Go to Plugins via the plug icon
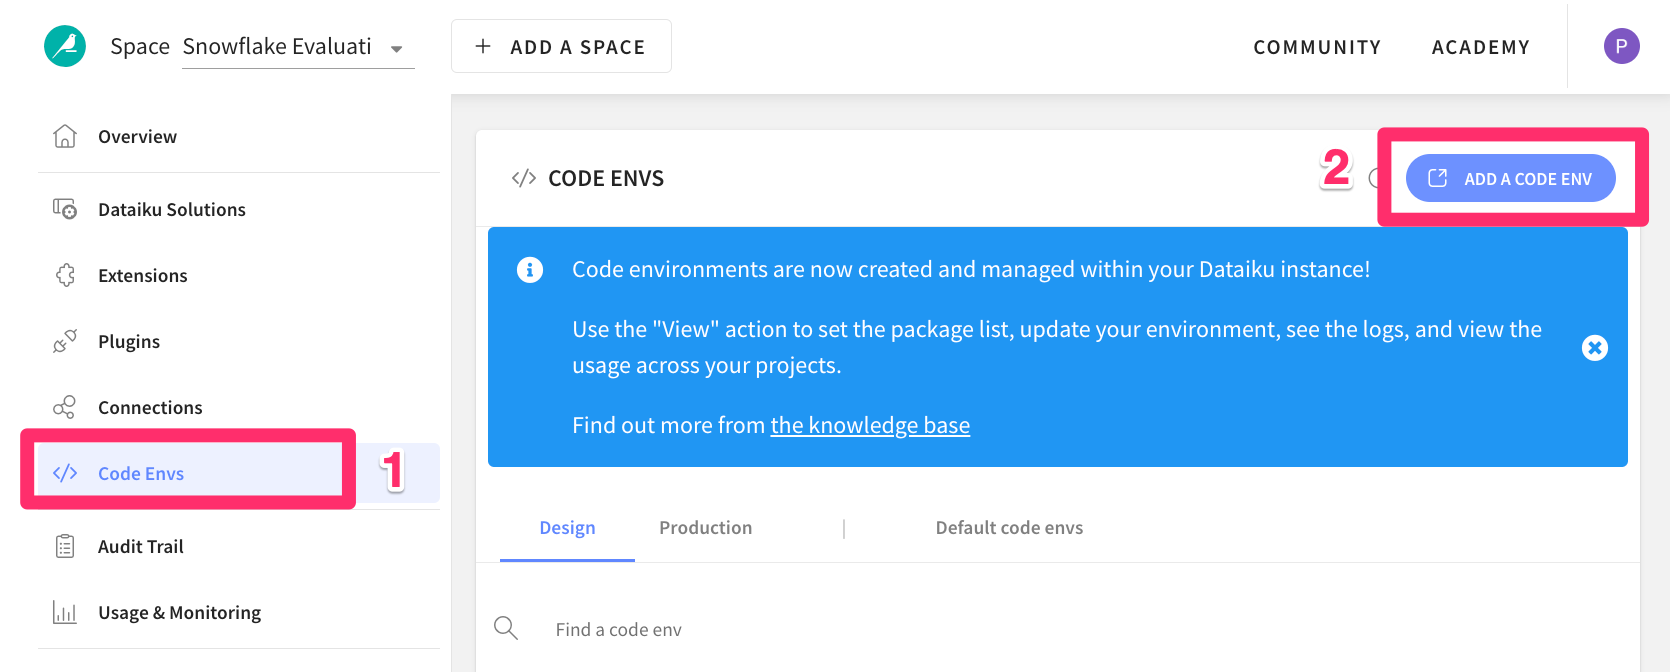 tap(65, 341)
